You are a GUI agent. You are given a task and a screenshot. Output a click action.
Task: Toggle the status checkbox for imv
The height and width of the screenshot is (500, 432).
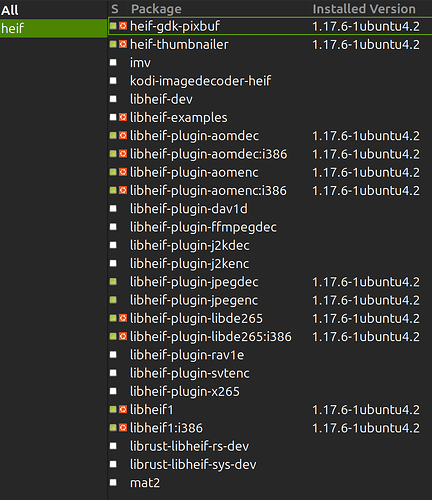(113, 62)
